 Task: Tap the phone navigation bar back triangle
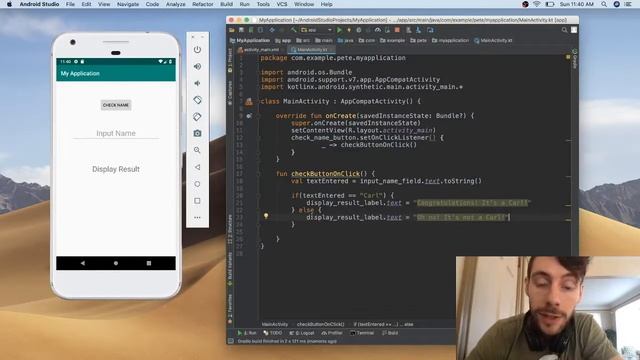[x=83, y=263]
